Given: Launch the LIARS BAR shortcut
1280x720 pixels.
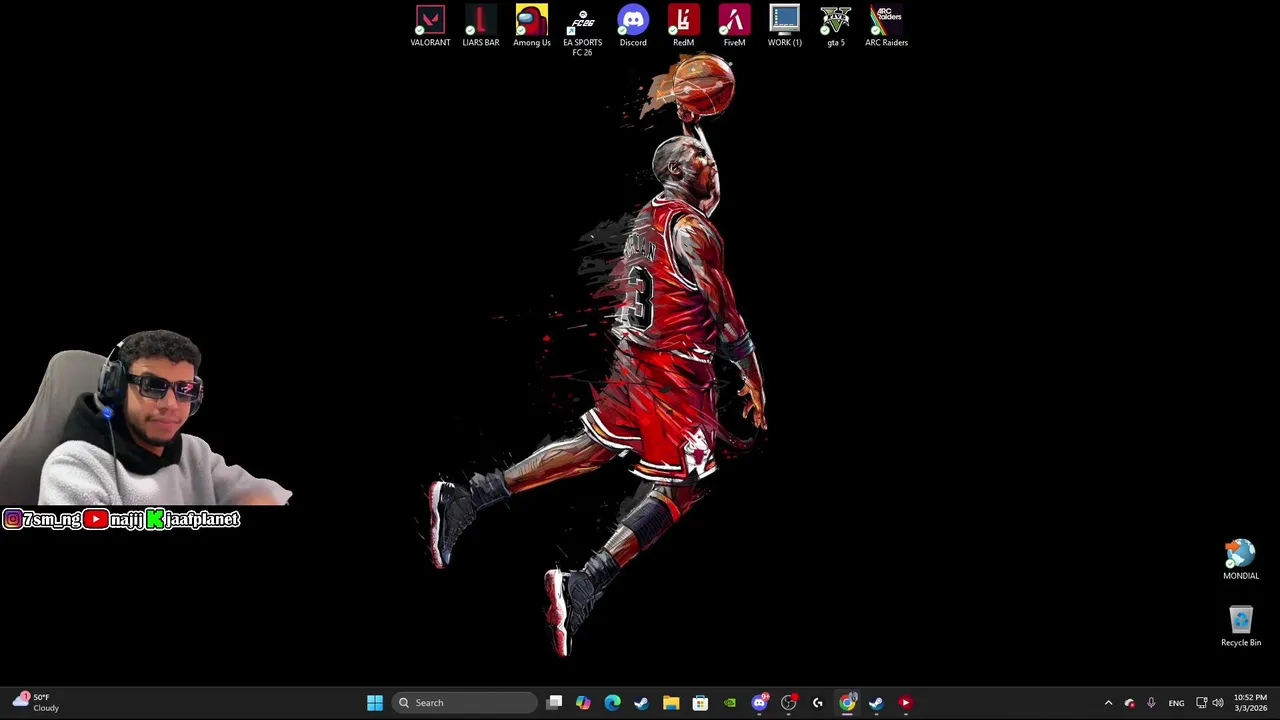Looking at the screenshot, I should click(481, 26).
